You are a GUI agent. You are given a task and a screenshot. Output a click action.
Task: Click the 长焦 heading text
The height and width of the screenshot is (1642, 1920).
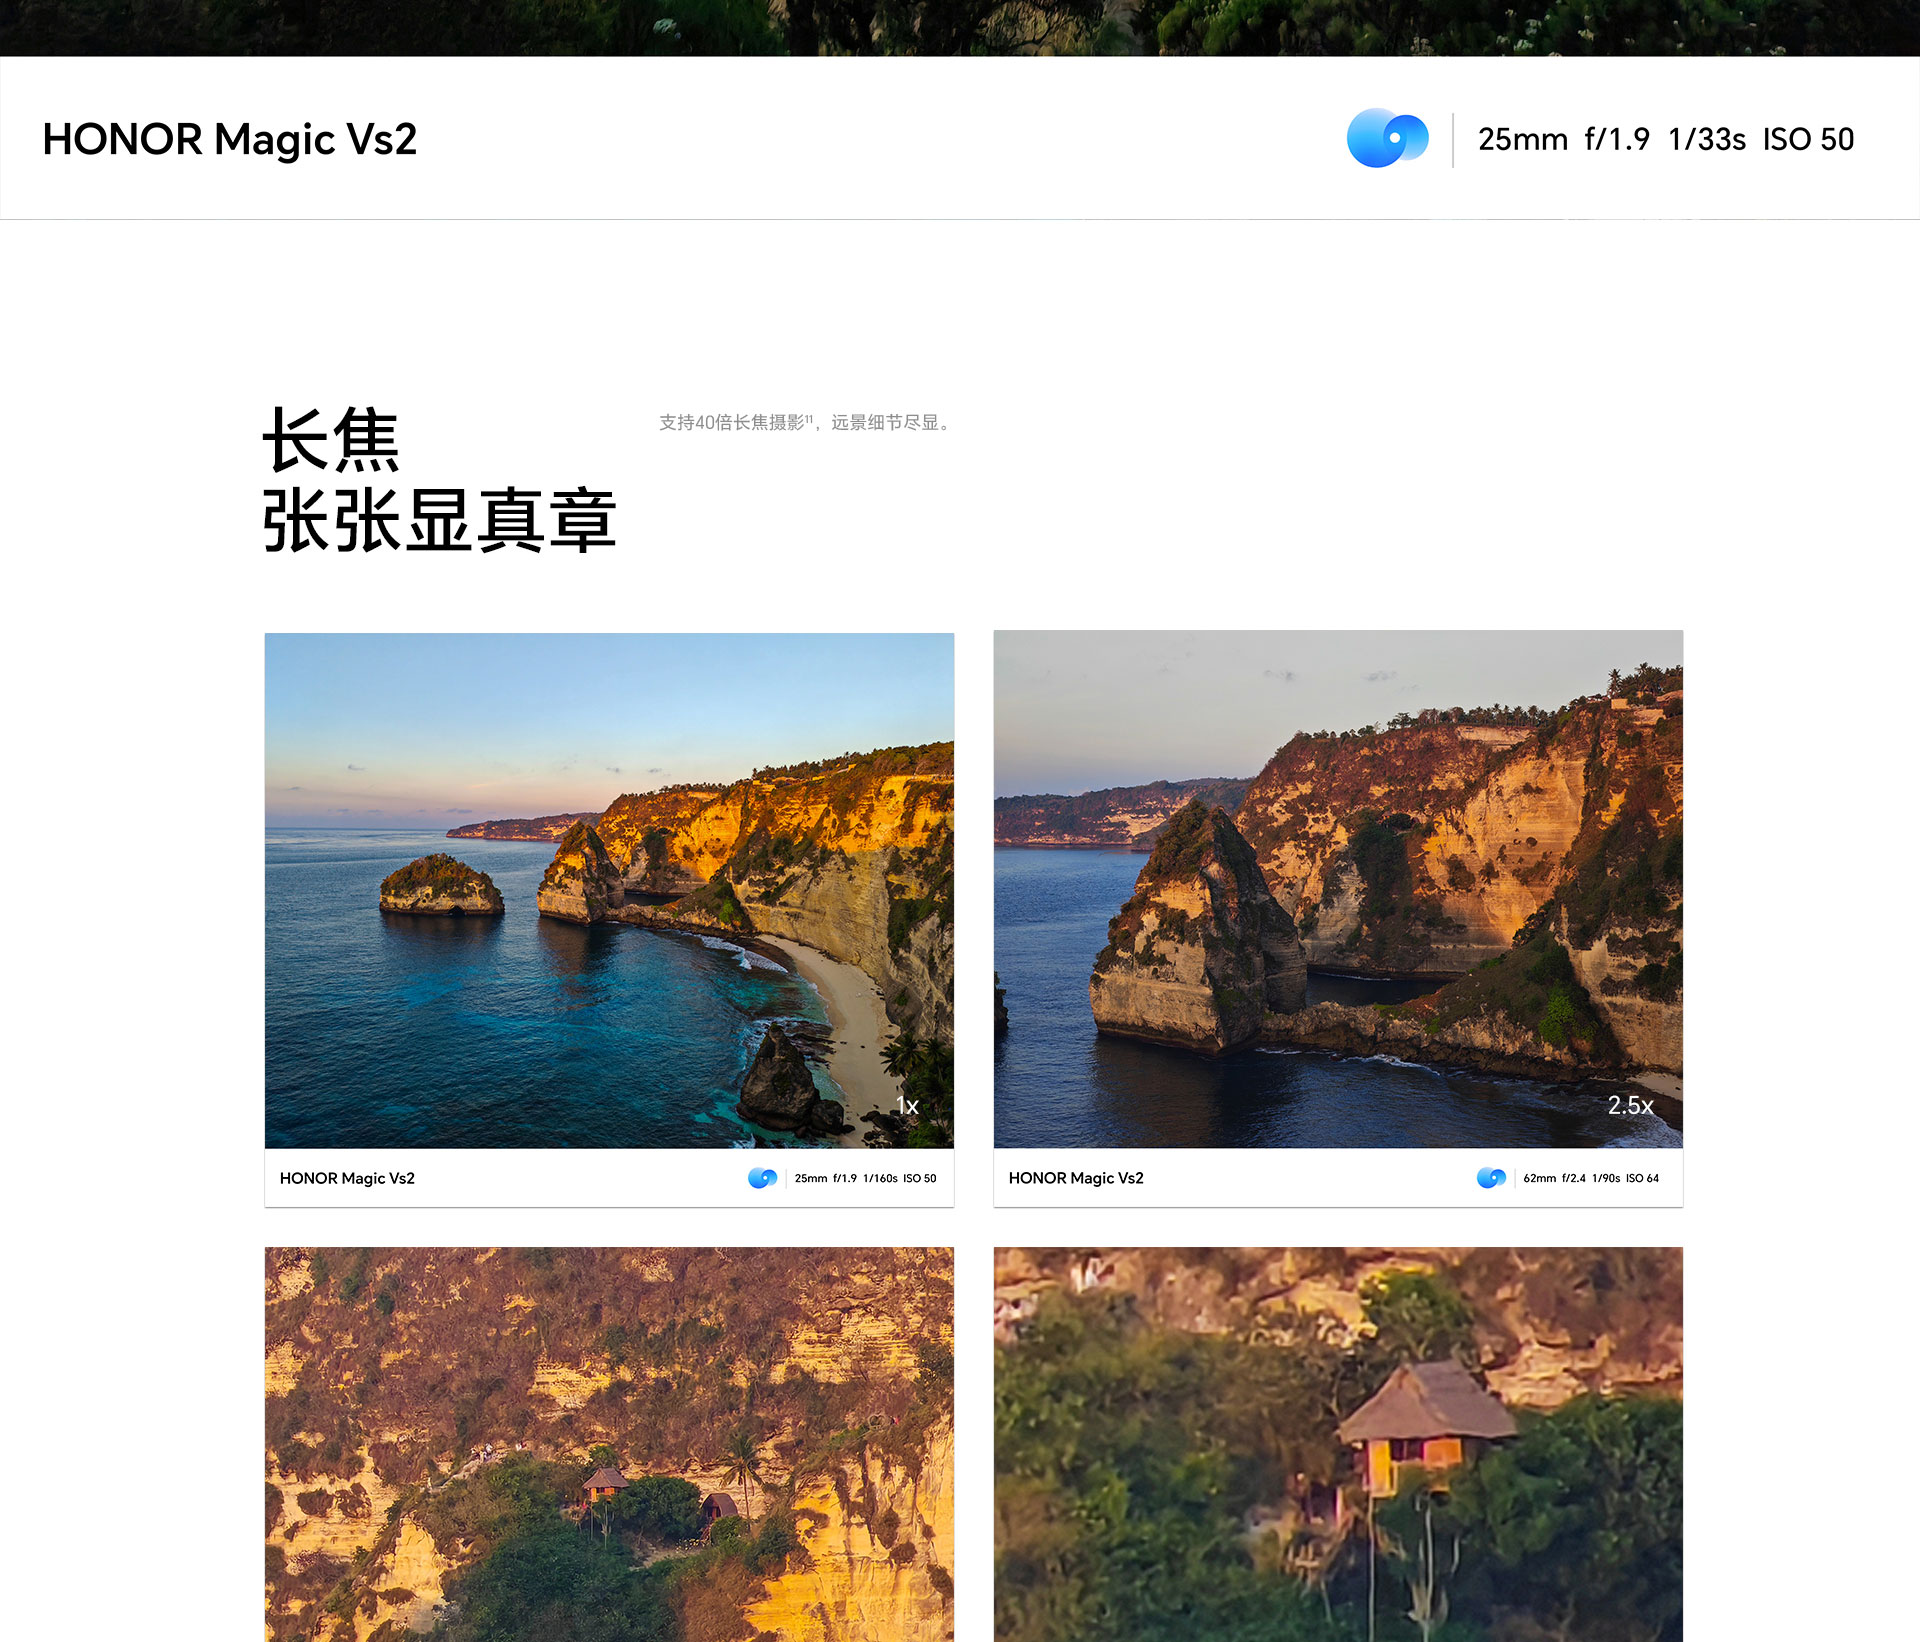coord(331,440)
